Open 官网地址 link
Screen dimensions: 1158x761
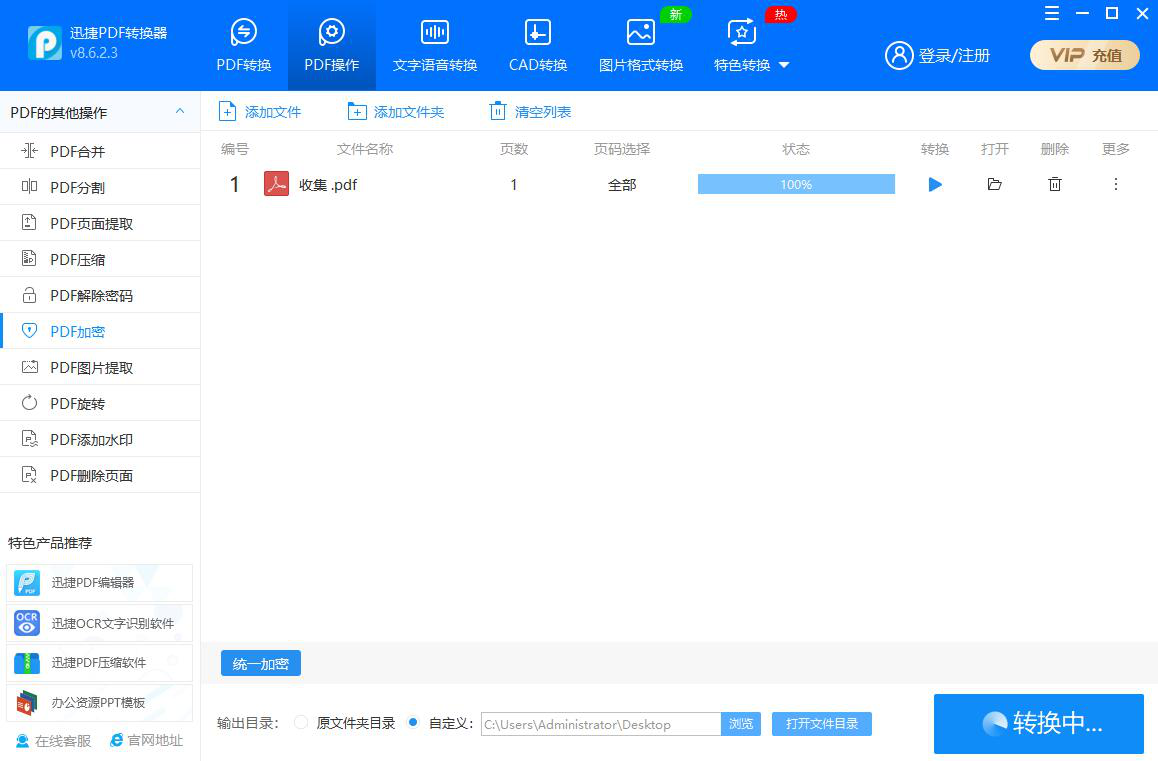146,740
